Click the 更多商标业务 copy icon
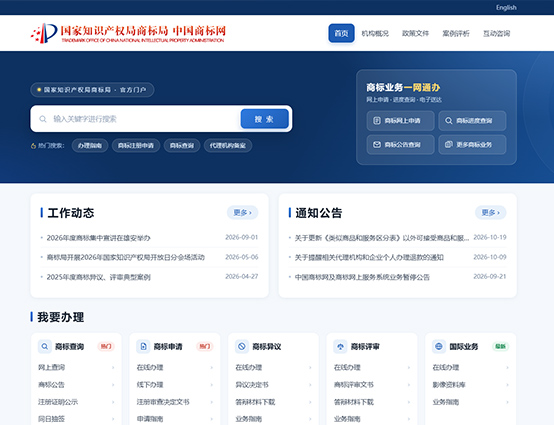 click(x=449, y=144)
